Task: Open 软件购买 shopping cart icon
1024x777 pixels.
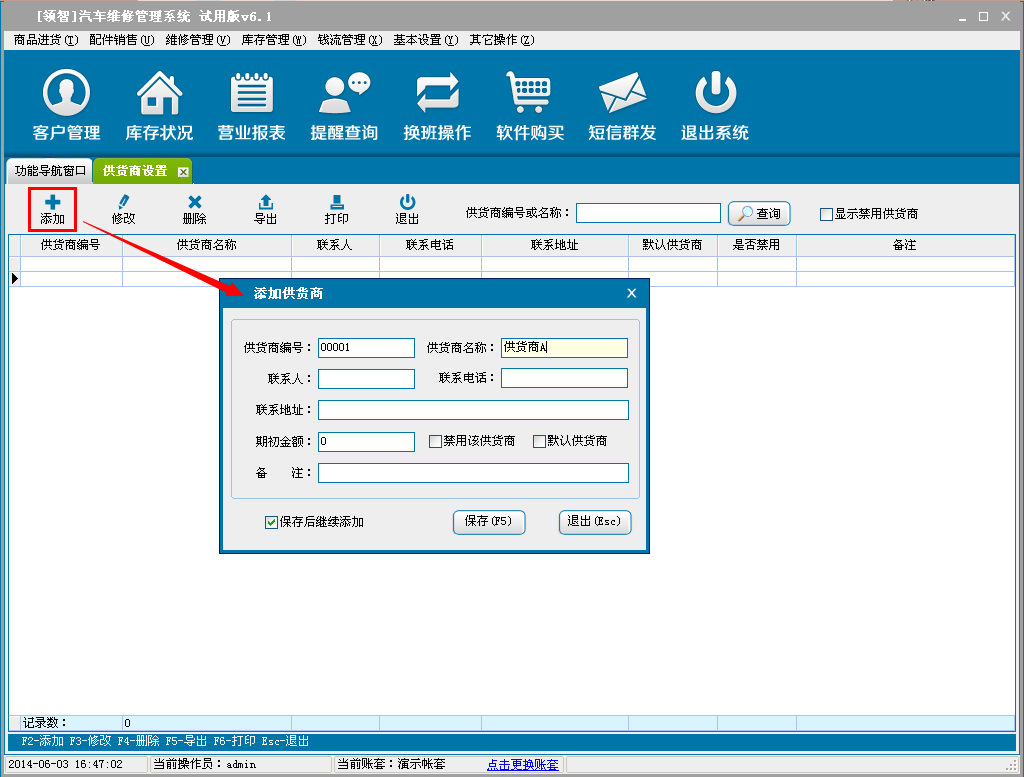Action: coord(530,95)
